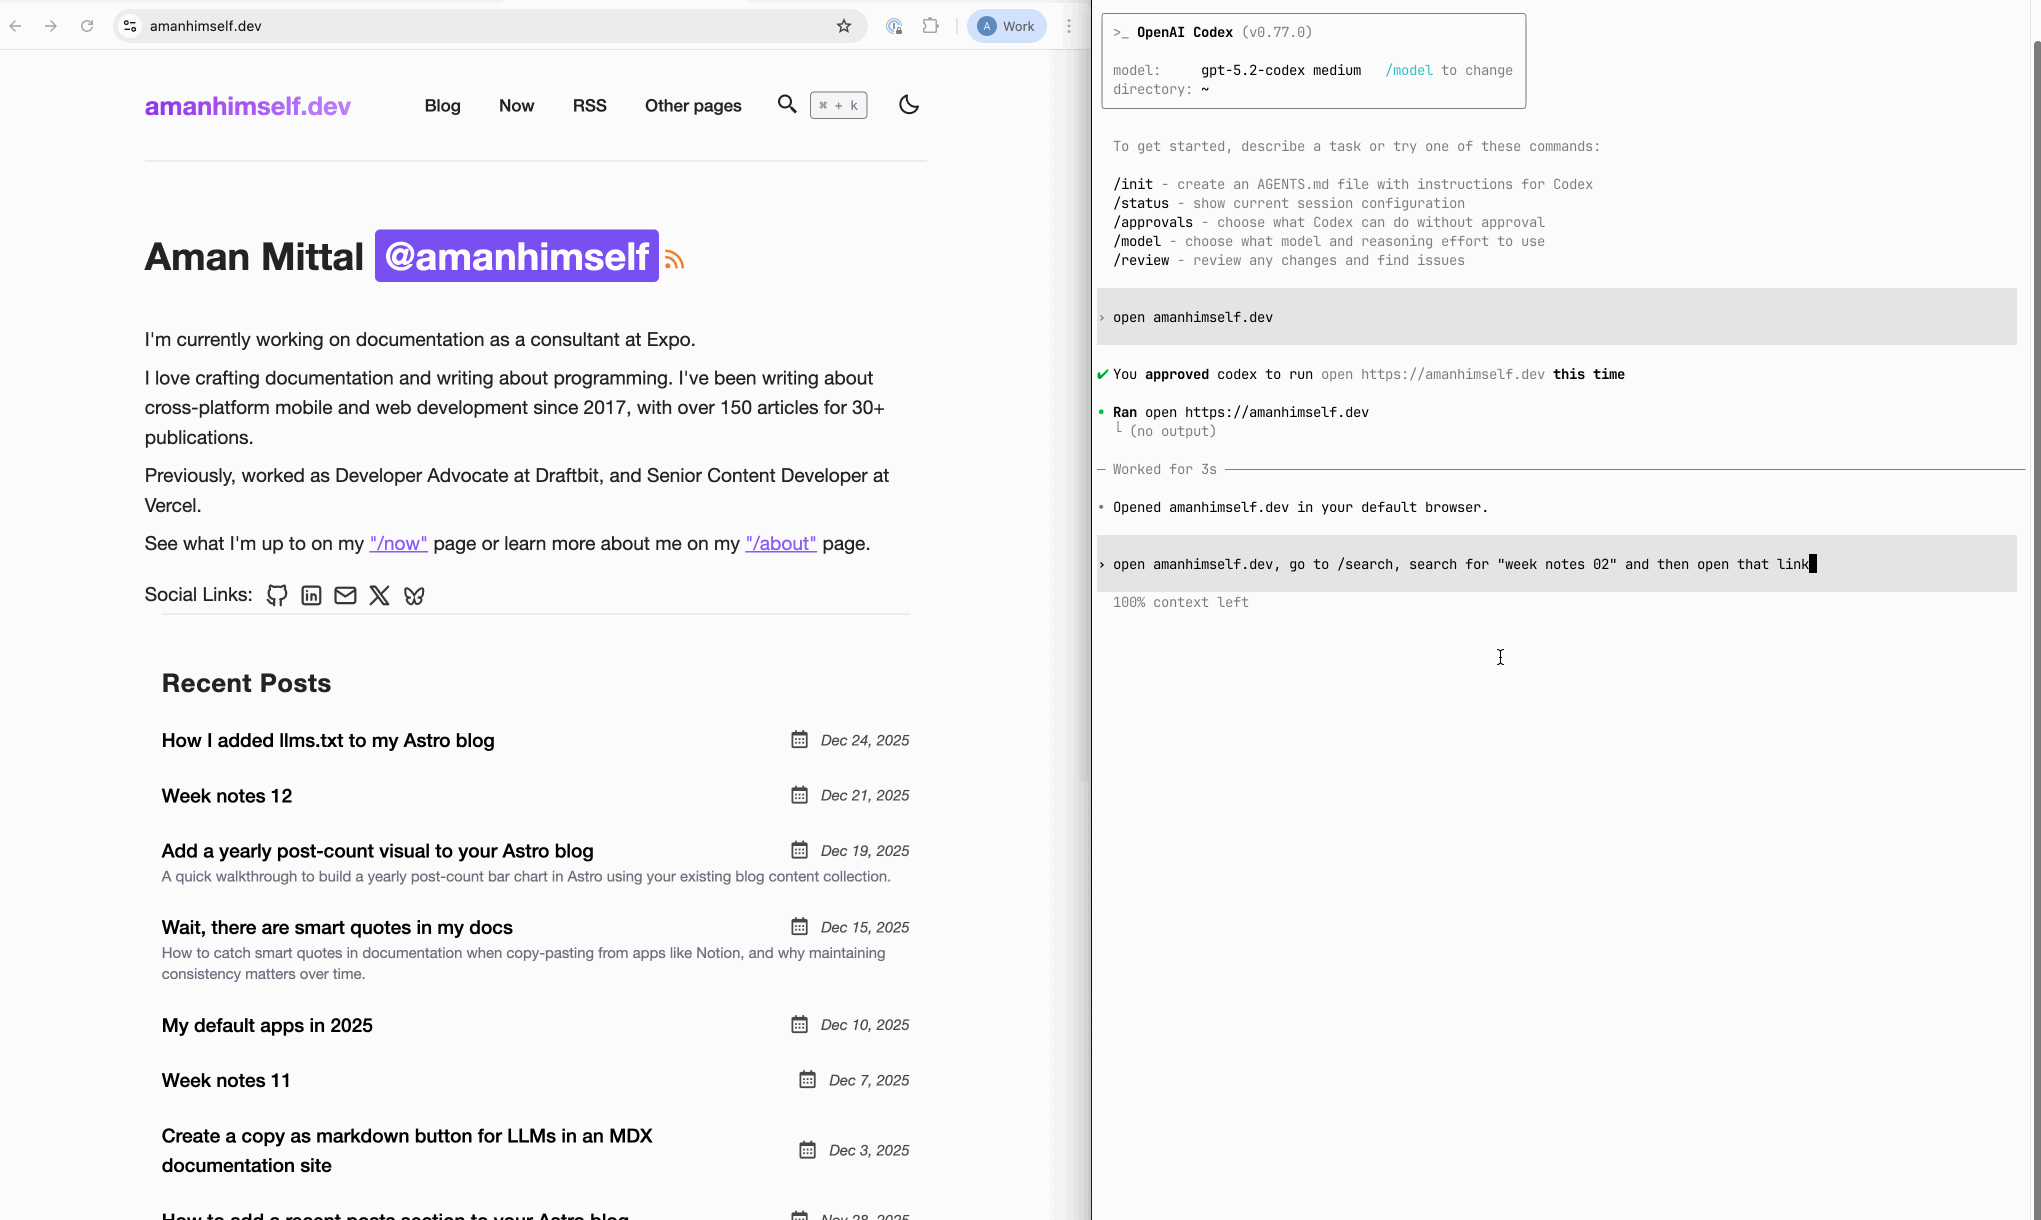Viewport: 2041px width, 1220px height.
Task: Toggle dark mode moon icon
Action: coord(908,105)
